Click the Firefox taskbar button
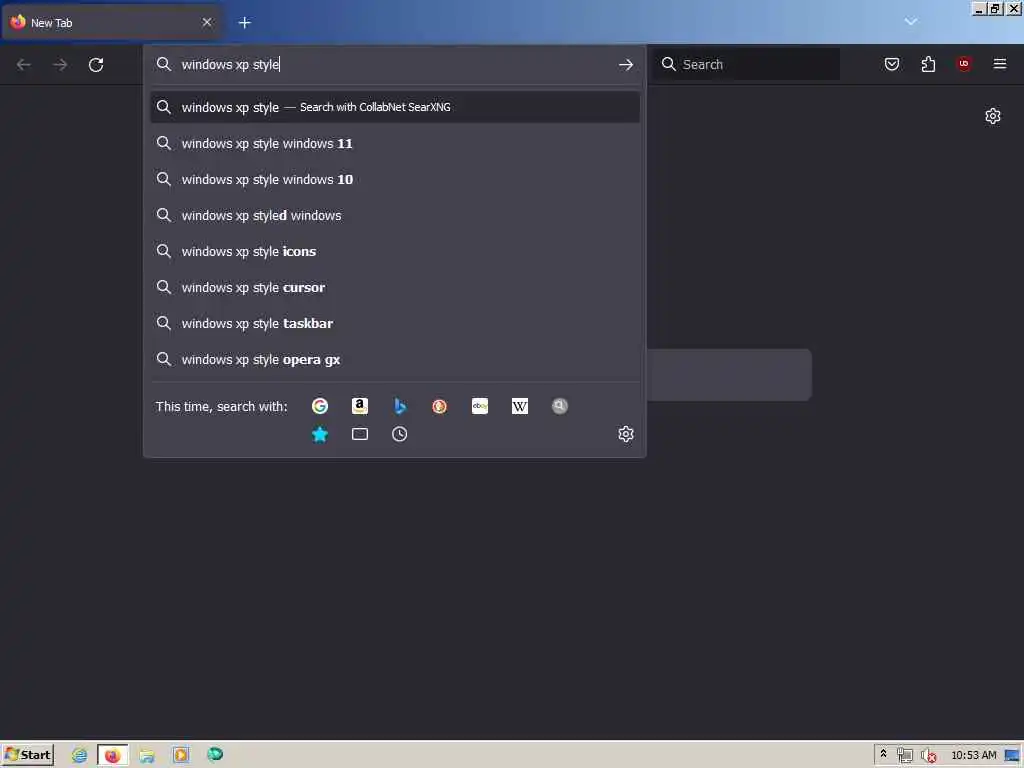Viewport: 1024px width, 768px height. [113, 755]
